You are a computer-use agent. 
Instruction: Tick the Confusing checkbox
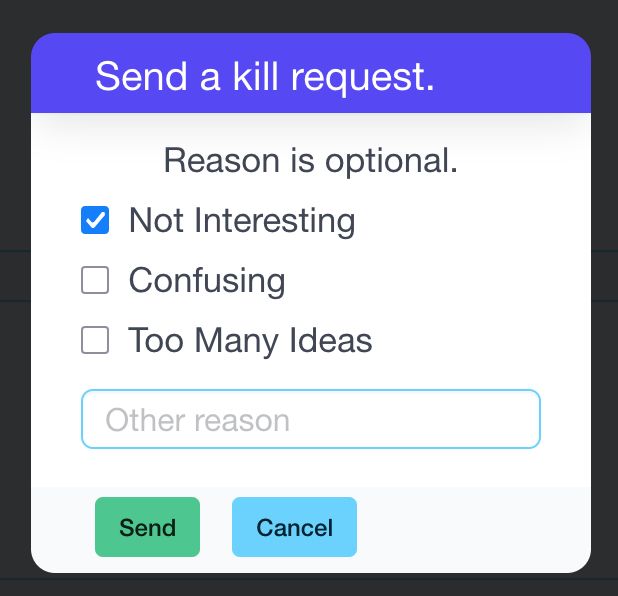(x=95, y=281)
